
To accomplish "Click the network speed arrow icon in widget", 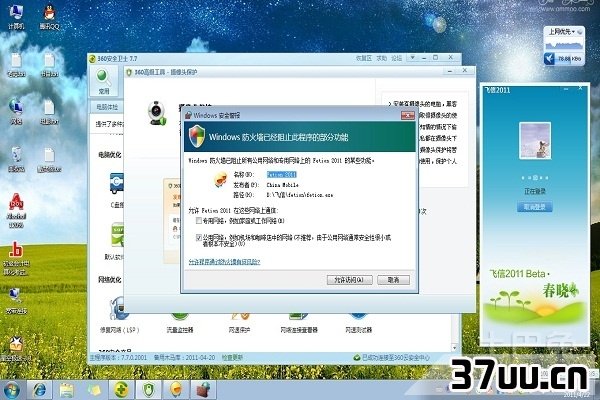I will [x=549, y=59].
